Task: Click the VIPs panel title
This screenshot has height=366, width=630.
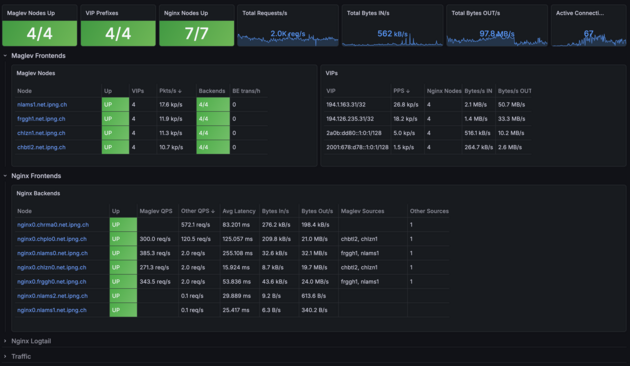Action: (331, 73)
